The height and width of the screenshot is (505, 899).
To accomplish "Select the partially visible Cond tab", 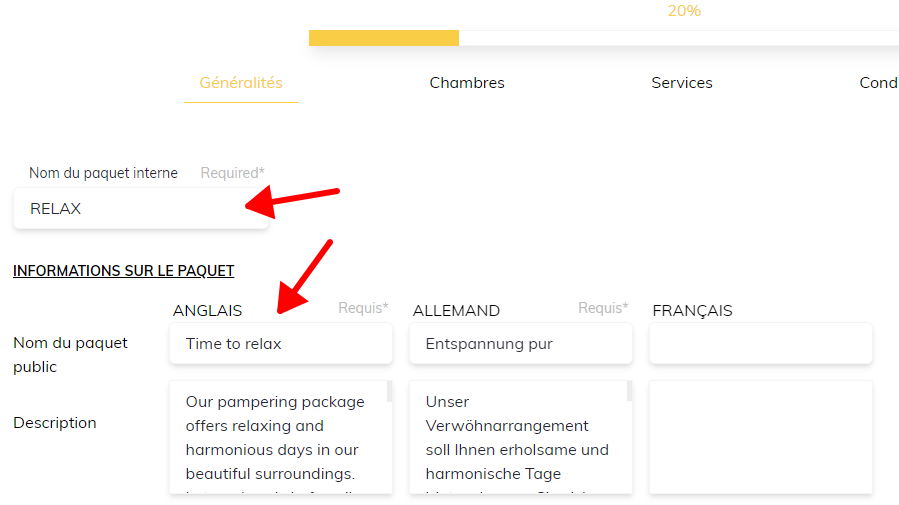I will 878,83.
